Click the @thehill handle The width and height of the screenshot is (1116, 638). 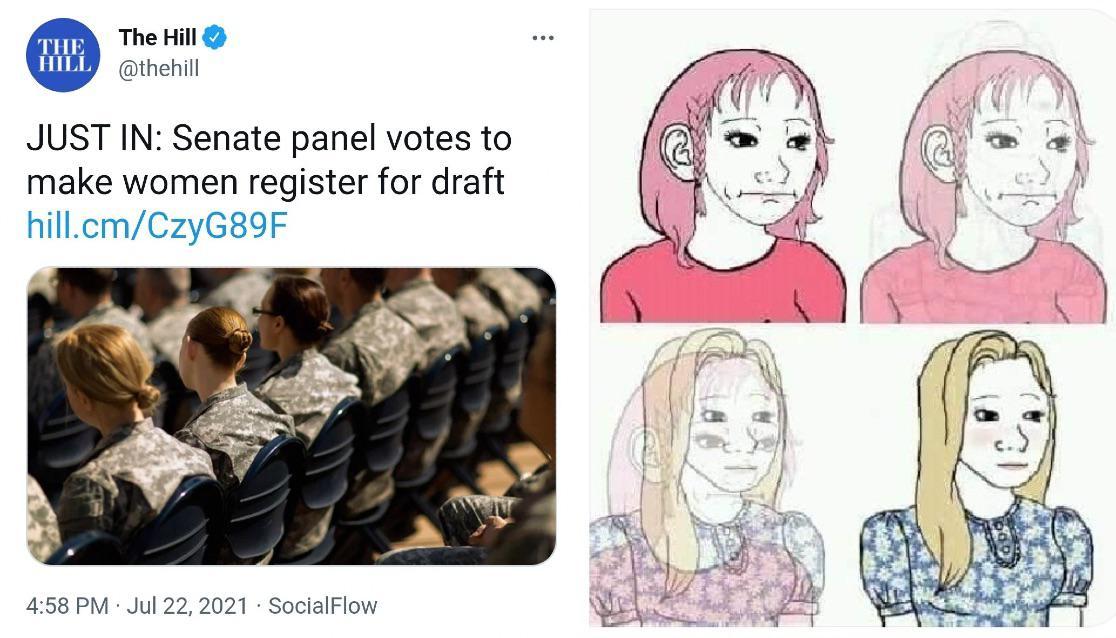tap(159, 68)
